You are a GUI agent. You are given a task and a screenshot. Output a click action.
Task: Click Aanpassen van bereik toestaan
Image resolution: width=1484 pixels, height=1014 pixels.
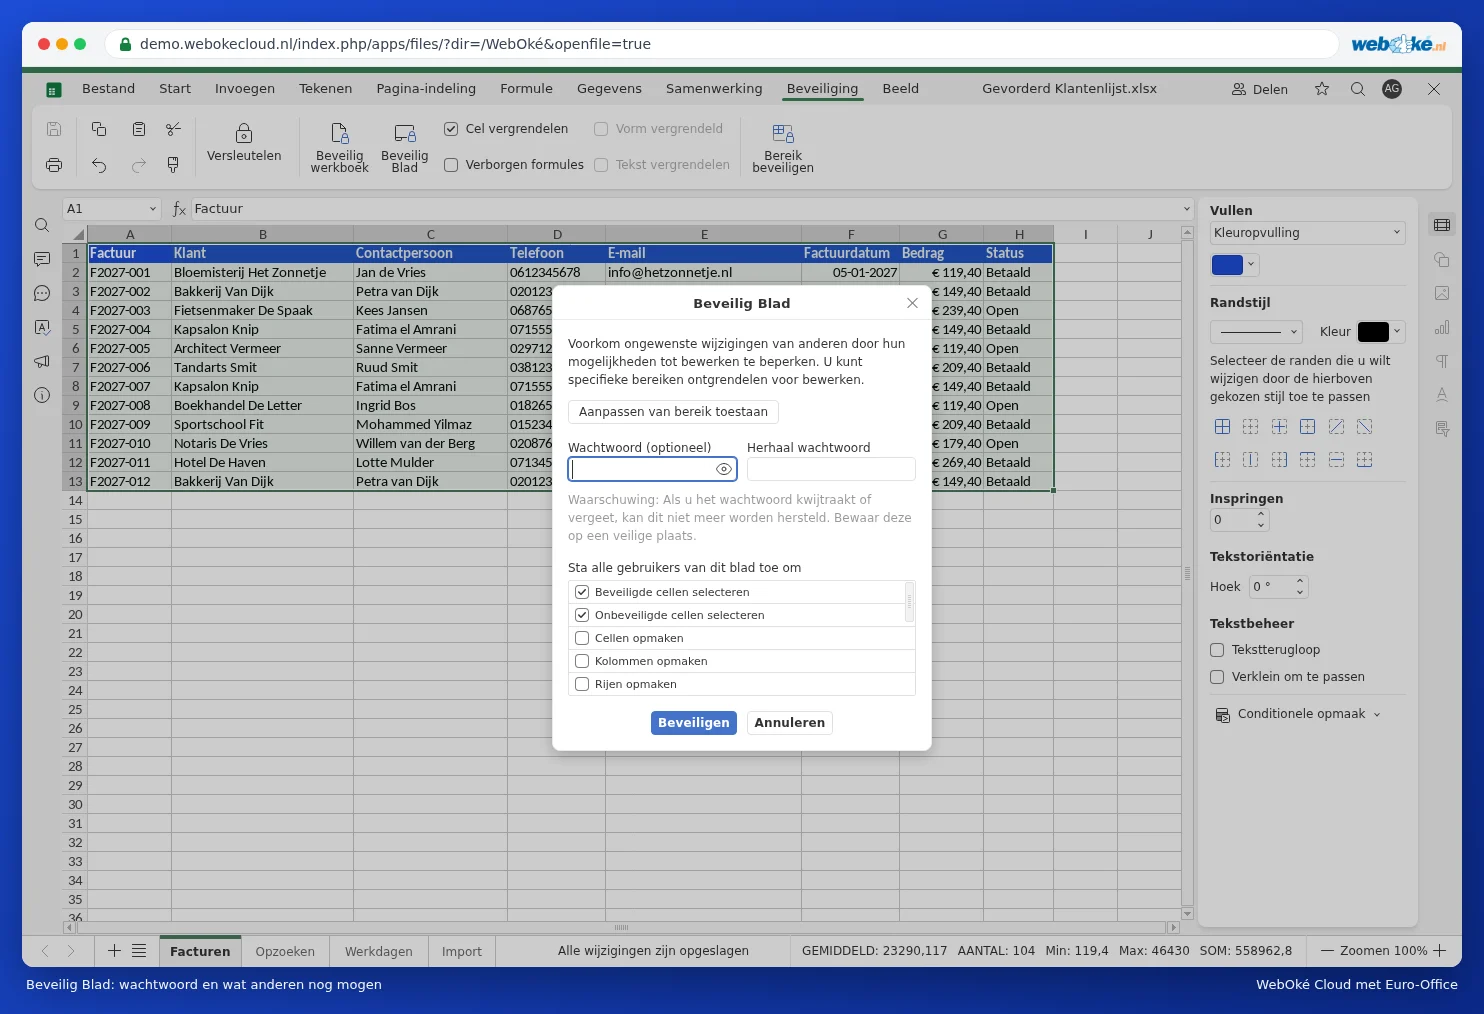tap(673, 412)
